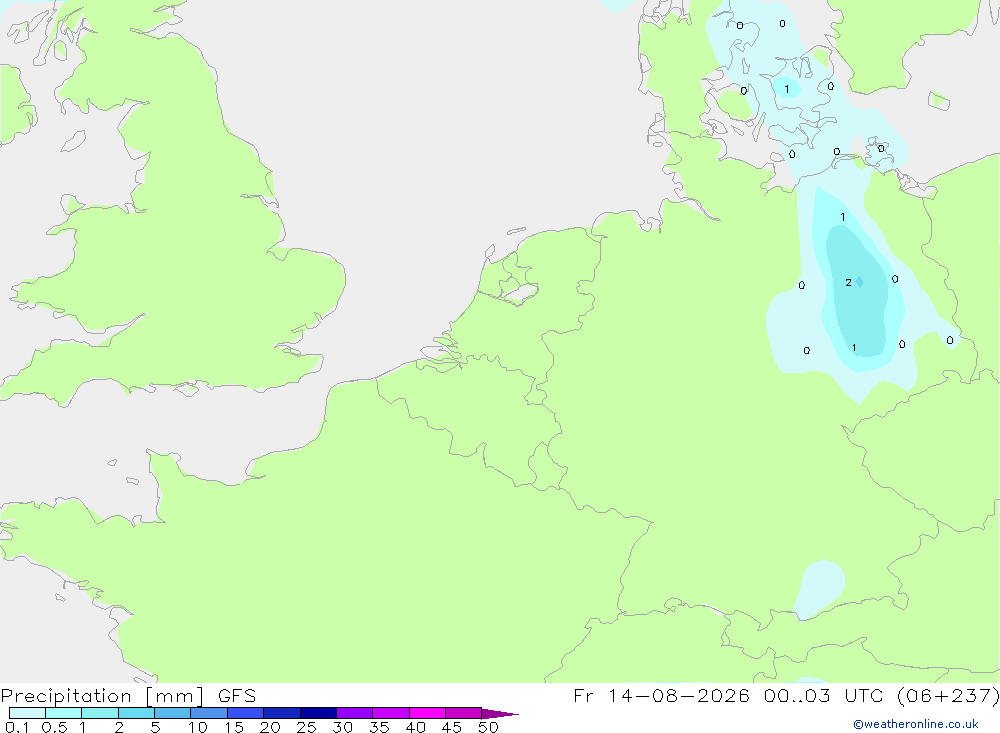The width and height of the screenshot is (1000, 733).
Task: Click legend scale label "30"
Action: tap(342, 727)
